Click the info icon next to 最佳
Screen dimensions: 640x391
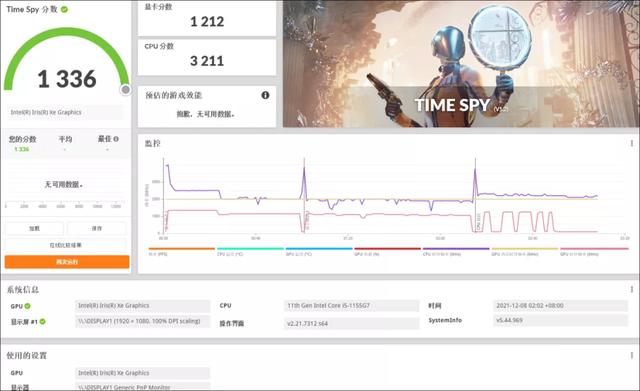[116, 139]
